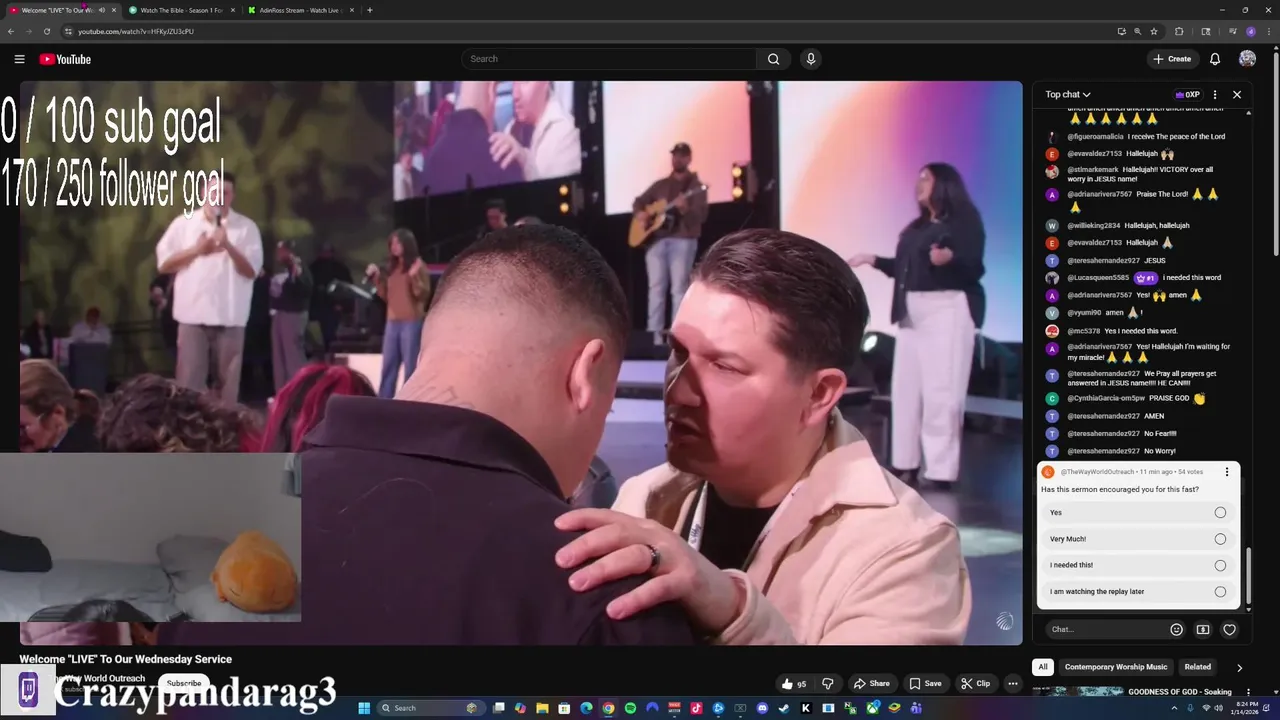Image resolution: width=1280 pixels, height=720 pixels.
Task: Close the live chat panel
Action: click(1237, 95)
